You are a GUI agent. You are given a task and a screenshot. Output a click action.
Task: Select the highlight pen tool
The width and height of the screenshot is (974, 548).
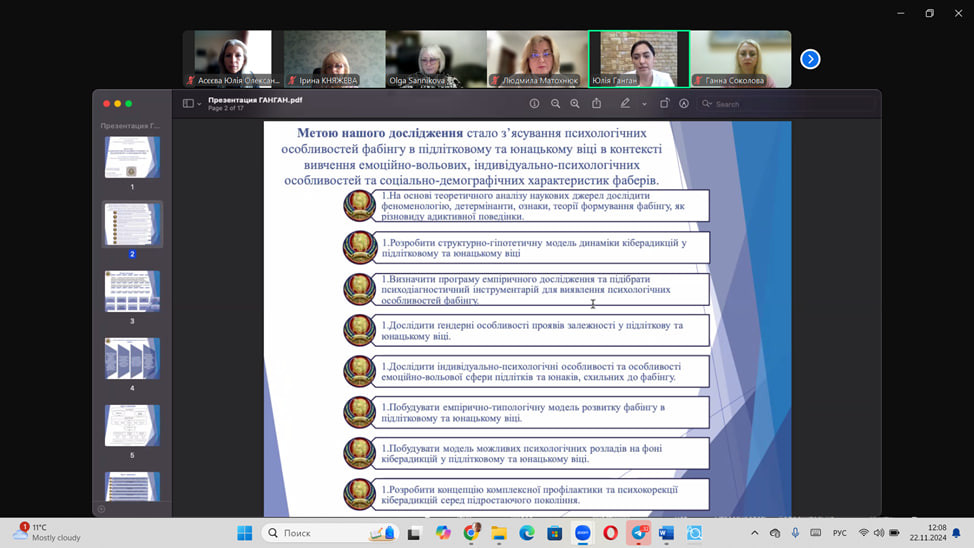click(x=625, y=103)
